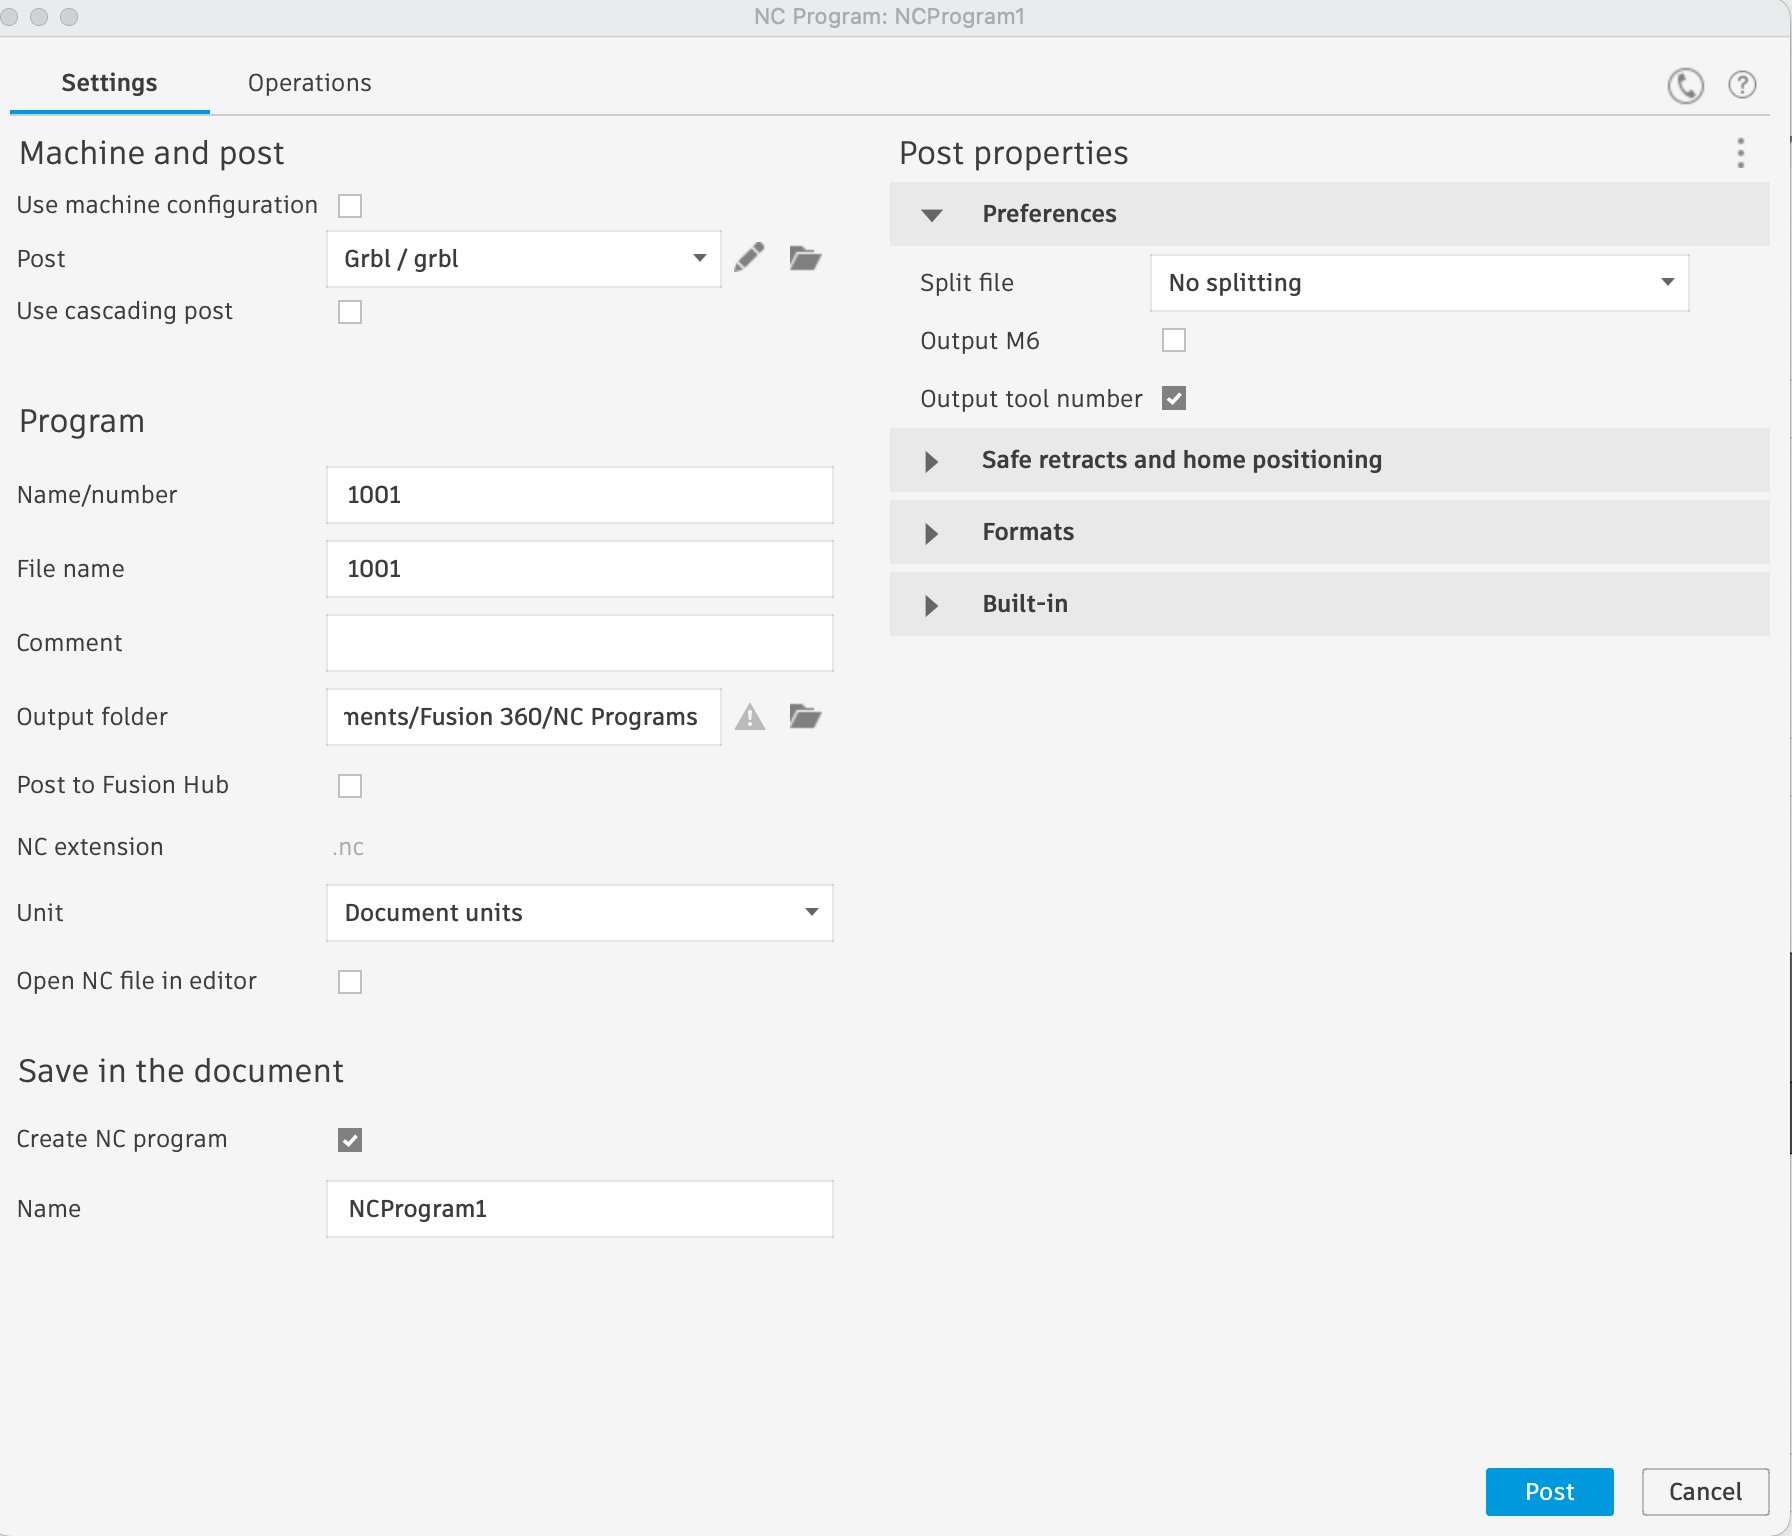Click the edit post processor pencil icon
Screen dimensions: 1792x1536
(x=749, y=258)
